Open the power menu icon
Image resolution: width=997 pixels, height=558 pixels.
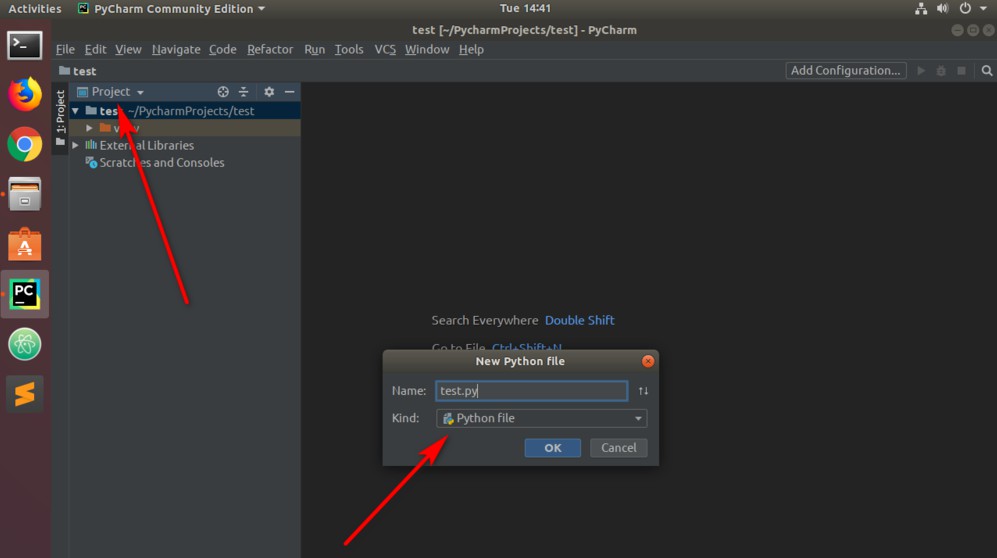(965, 8)
